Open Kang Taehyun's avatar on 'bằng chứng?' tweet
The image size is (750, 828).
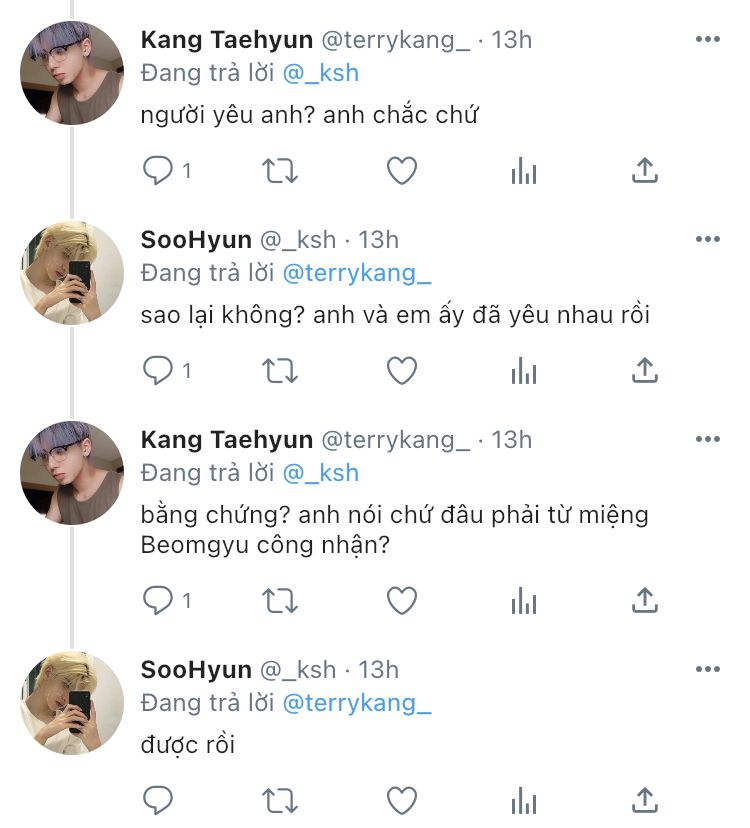pos(72,473)
